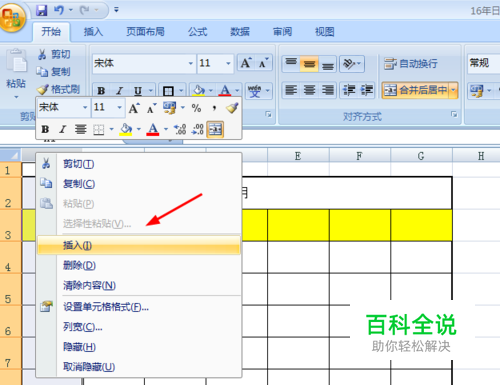The image size is (500, 385).
Task: Center text using mini toolbar
Action: pos(80,129)
